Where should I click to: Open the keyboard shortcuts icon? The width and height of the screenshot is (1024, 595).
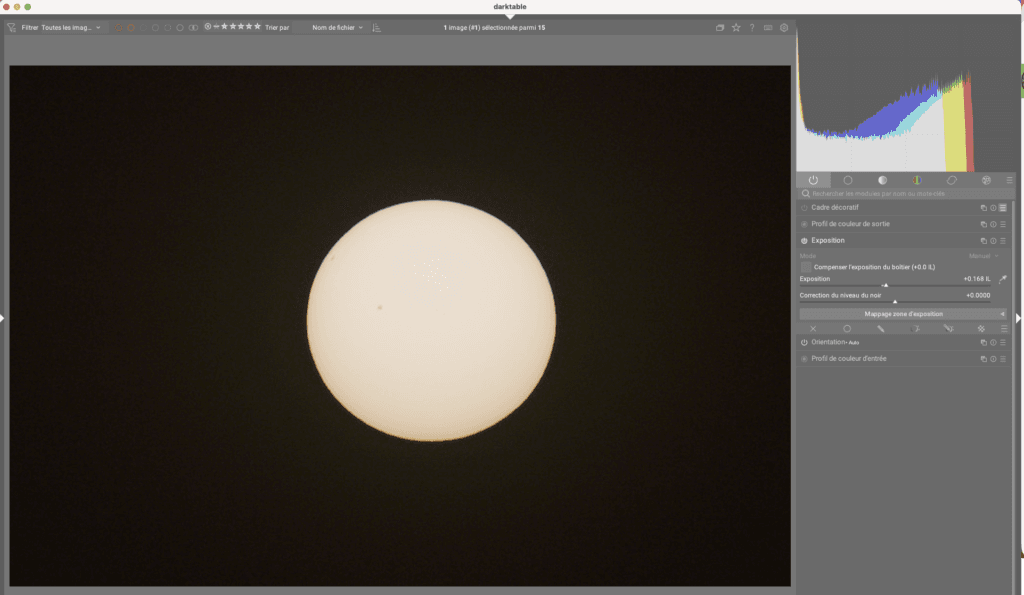768,27
